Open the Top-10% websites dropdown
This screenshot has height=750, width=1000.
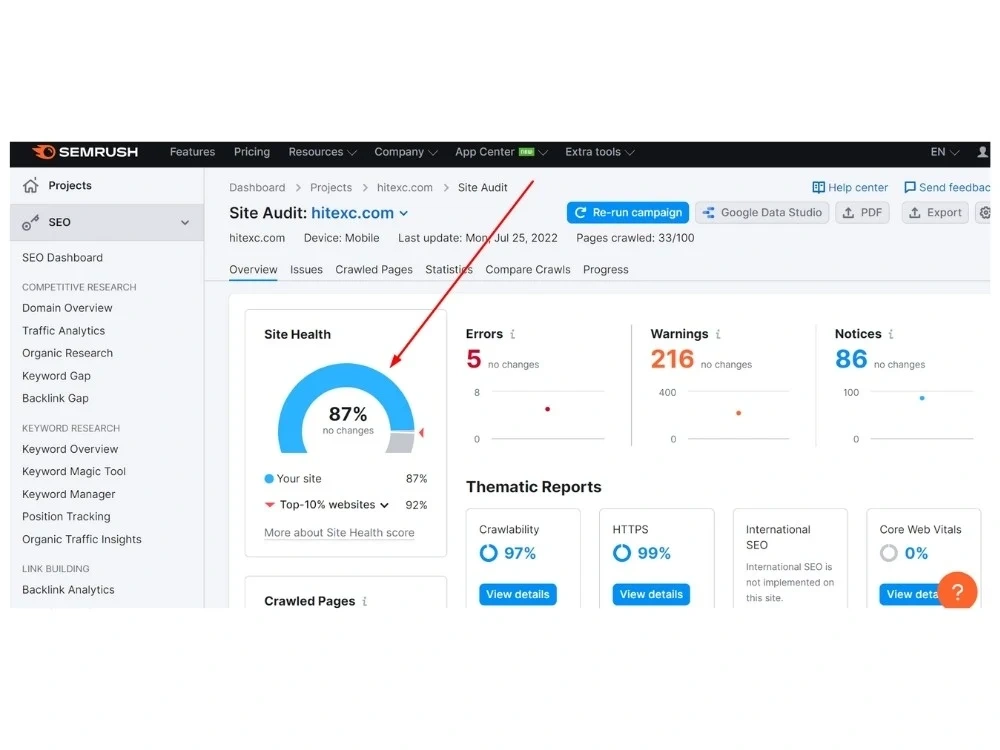334,505
